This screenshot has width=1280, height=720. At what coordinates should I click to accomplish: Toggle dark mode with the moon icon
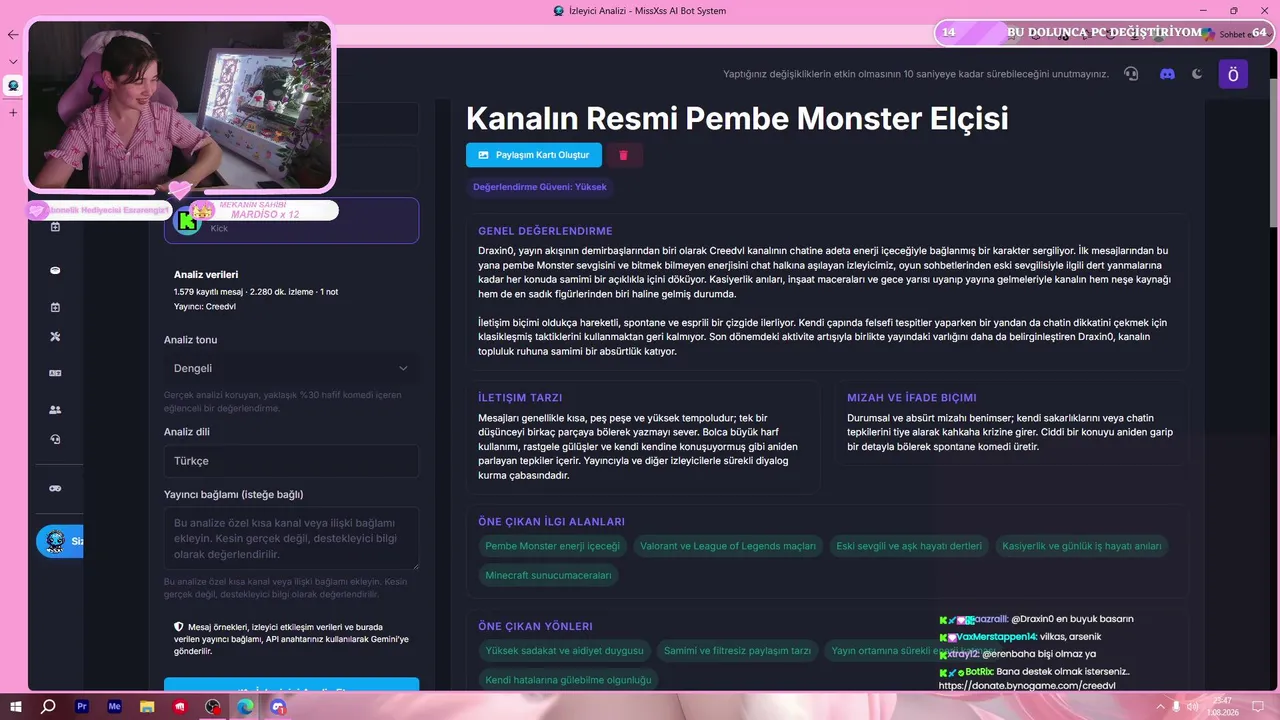(1198, 74)
